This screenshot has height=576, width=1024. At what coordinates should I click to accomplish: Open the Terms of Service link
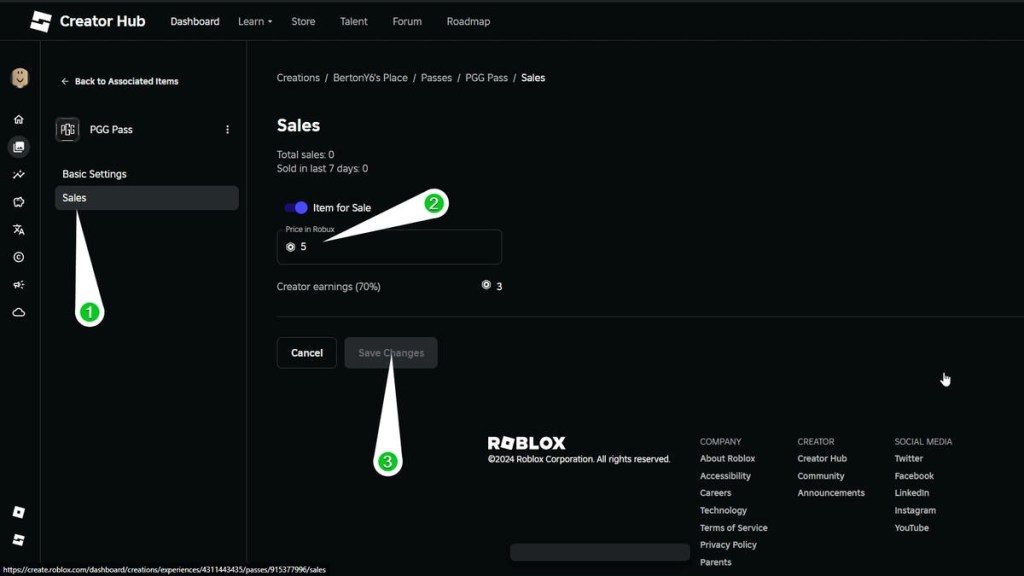click(x=733, y=527)
